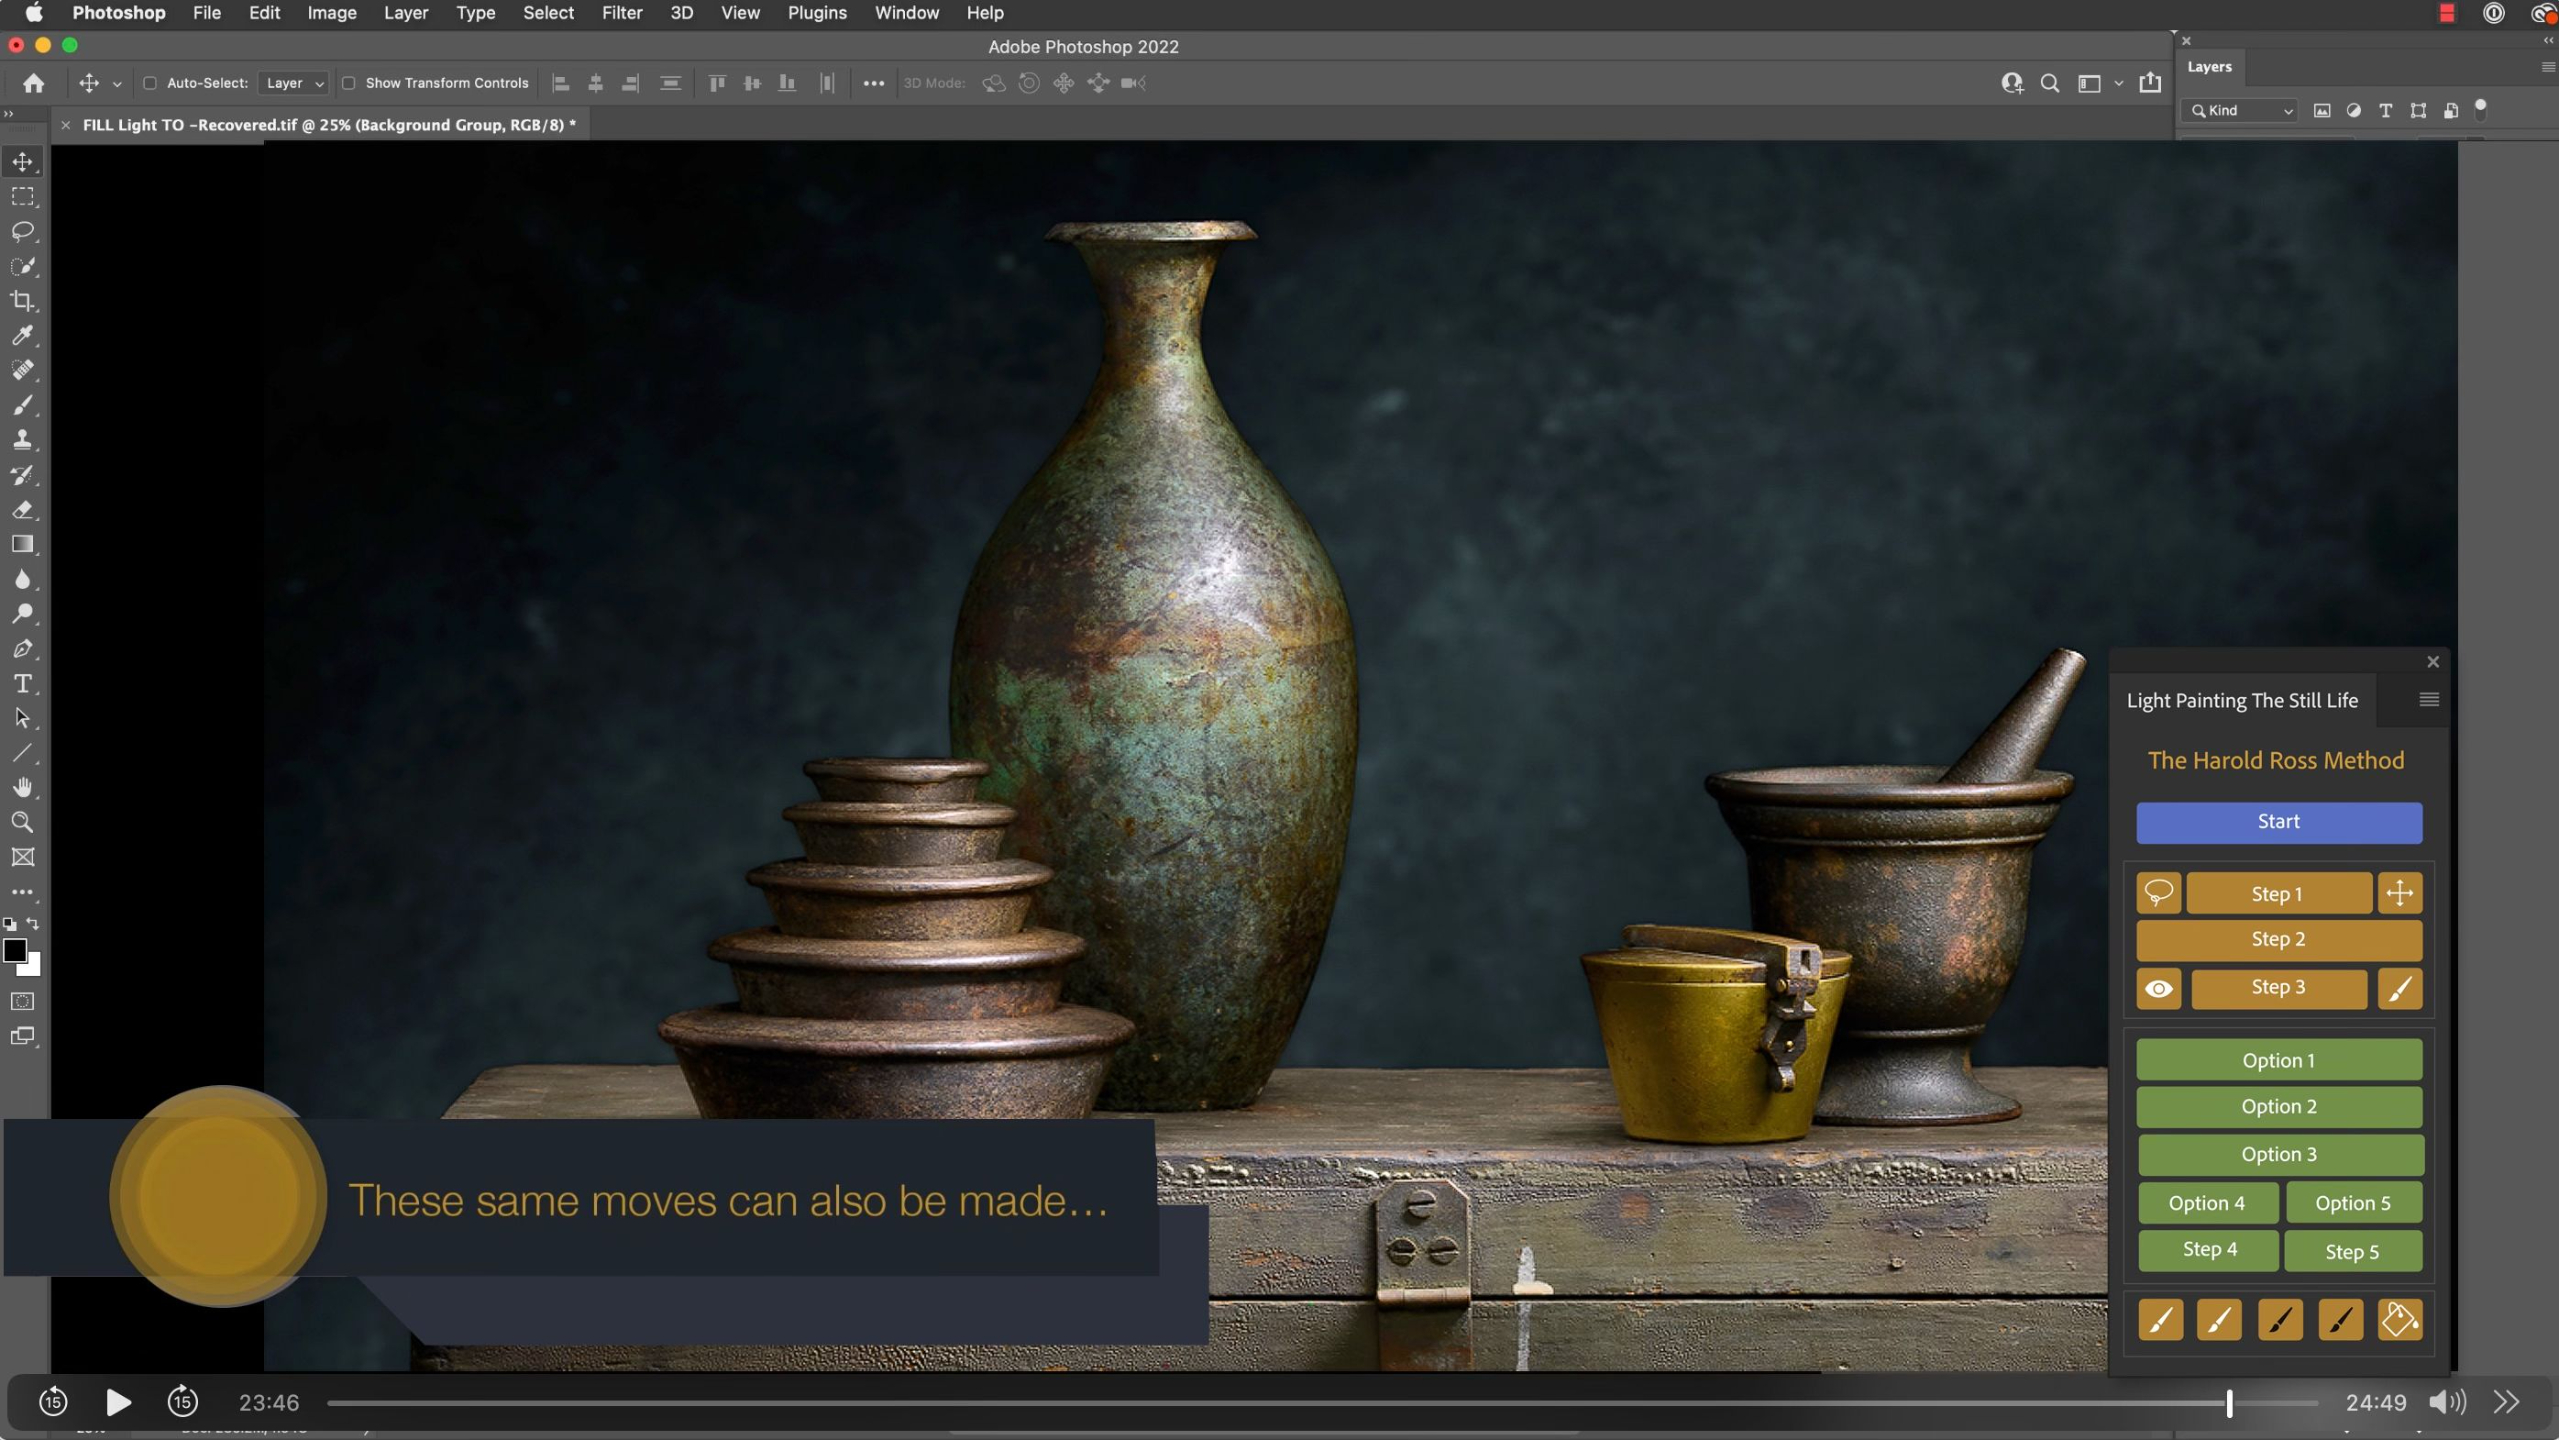The height and width of the screenshot is (1440, 2559).
Task: Check Show Transform Controls
Action: [349, 83]
